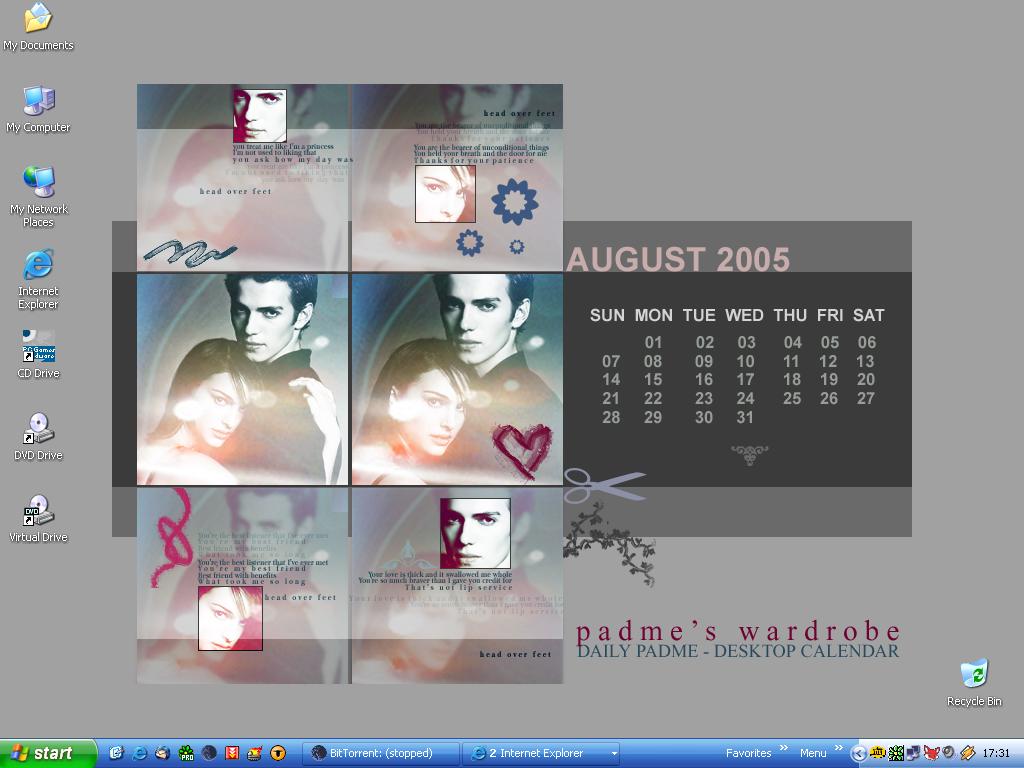The width and height of the screenshot is (1024, 768).
Task: Expand the Menu toolbar chevron
Action: [x=837, y=748]
